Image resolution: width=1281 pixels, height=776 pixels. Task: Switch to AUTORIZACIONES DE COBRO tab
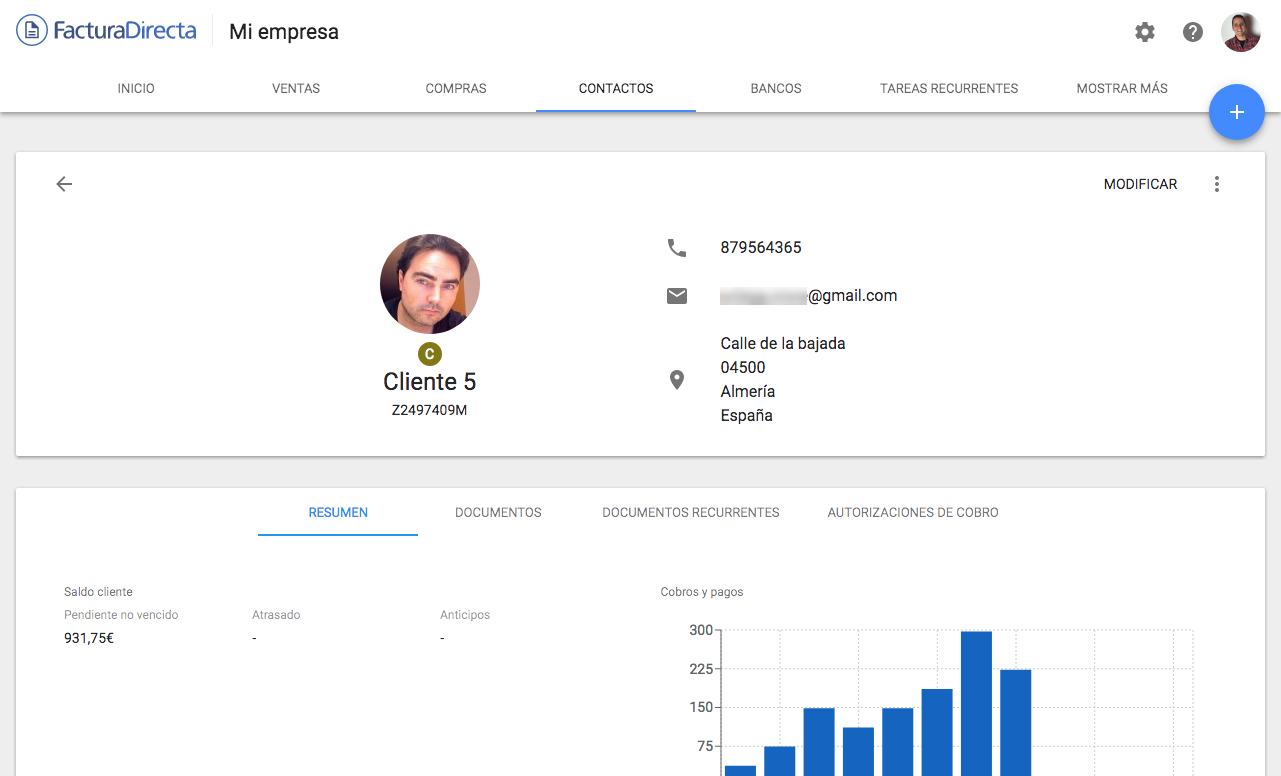913,512
